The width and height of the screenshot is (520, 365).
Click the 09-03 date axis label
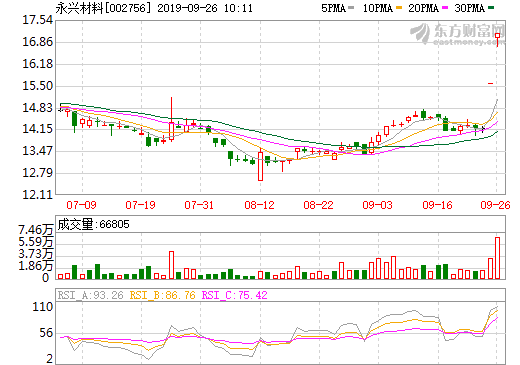pos(378,205)
